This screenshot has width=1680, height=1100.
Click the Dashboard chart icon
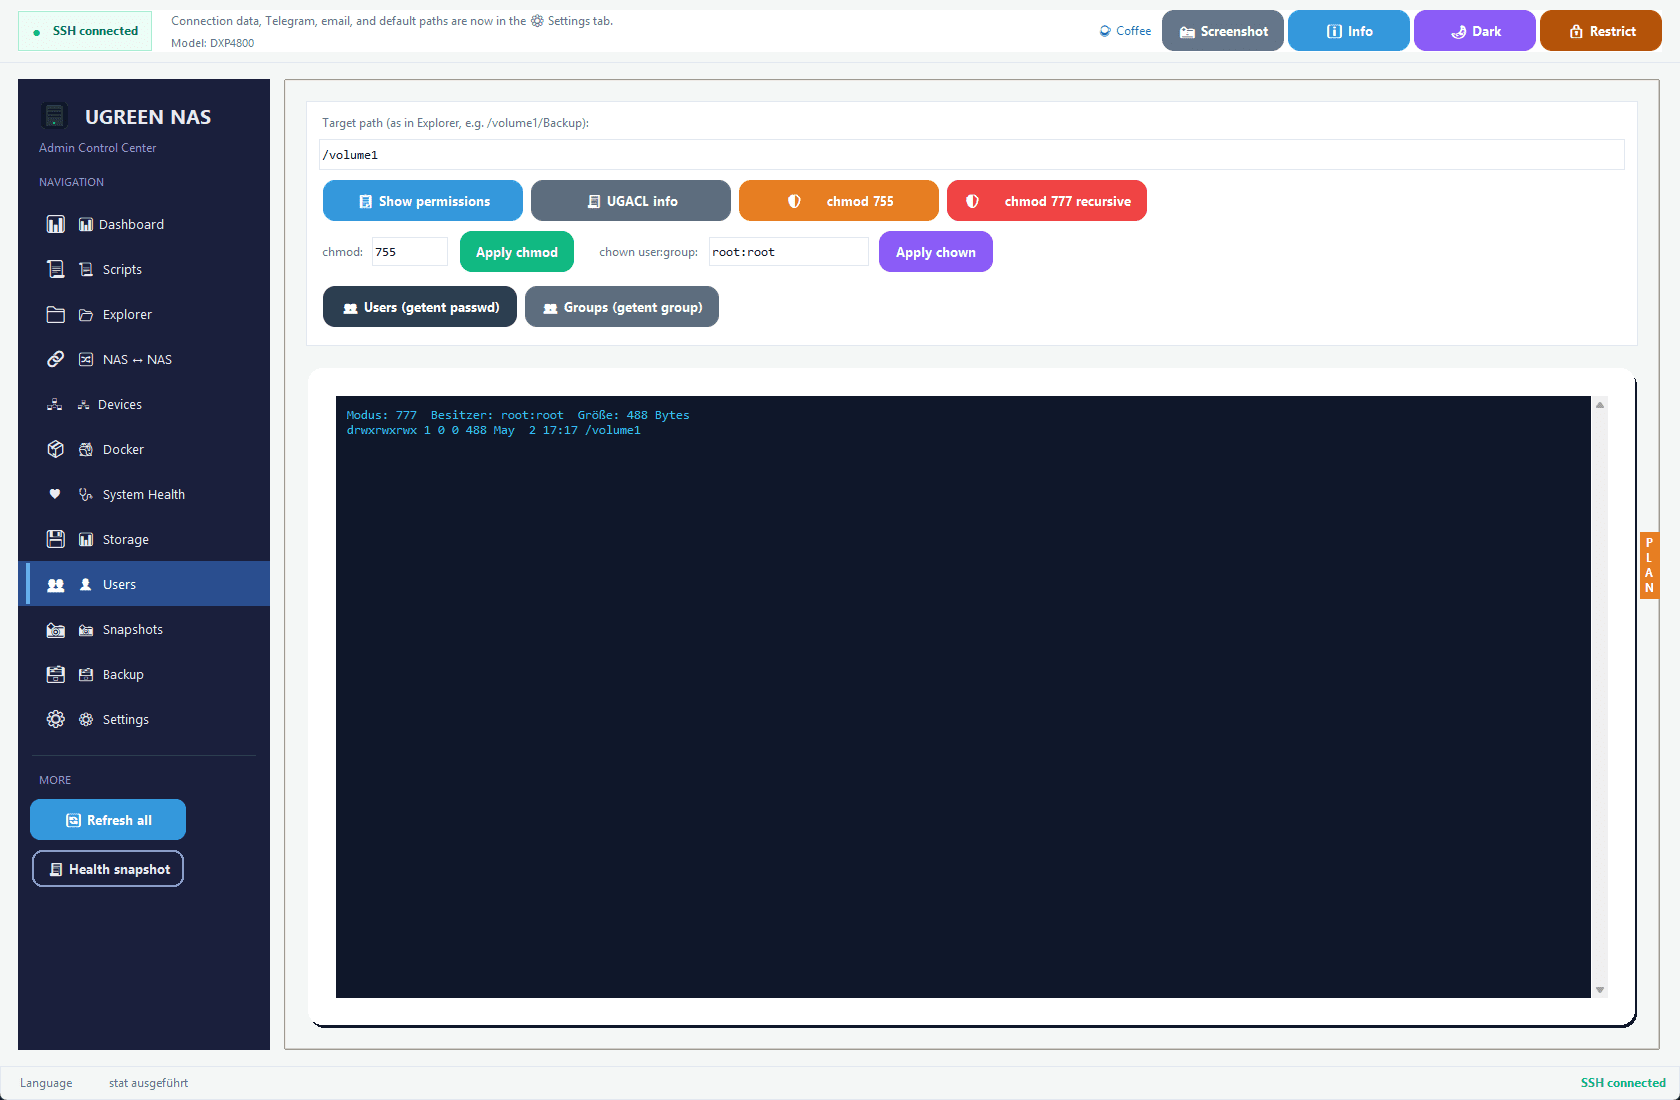click(56, 224)
